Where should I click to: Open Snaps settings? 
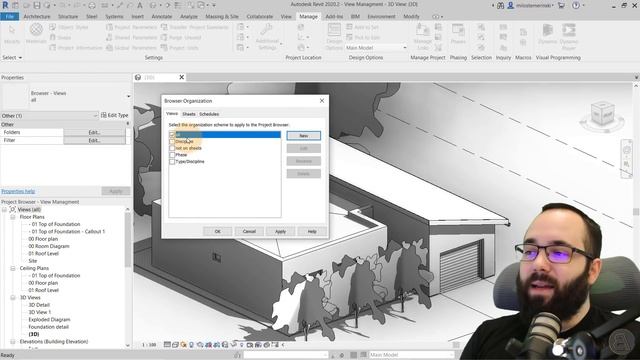pos(60,37)
